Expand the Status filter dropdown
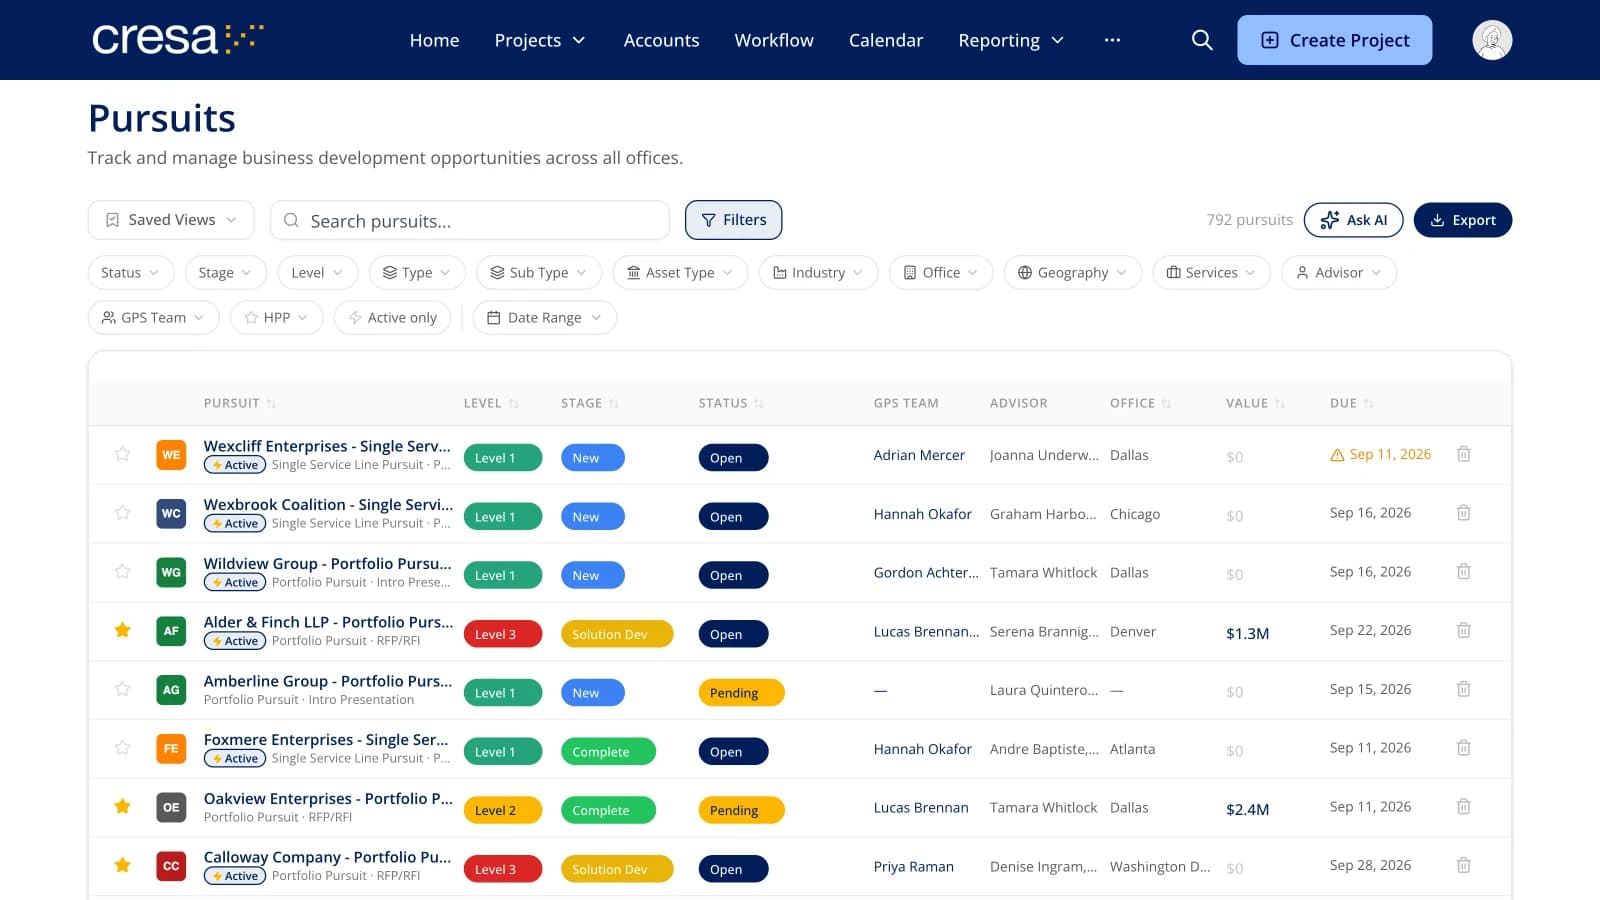1600x900 pixels. tap(131, 273)
